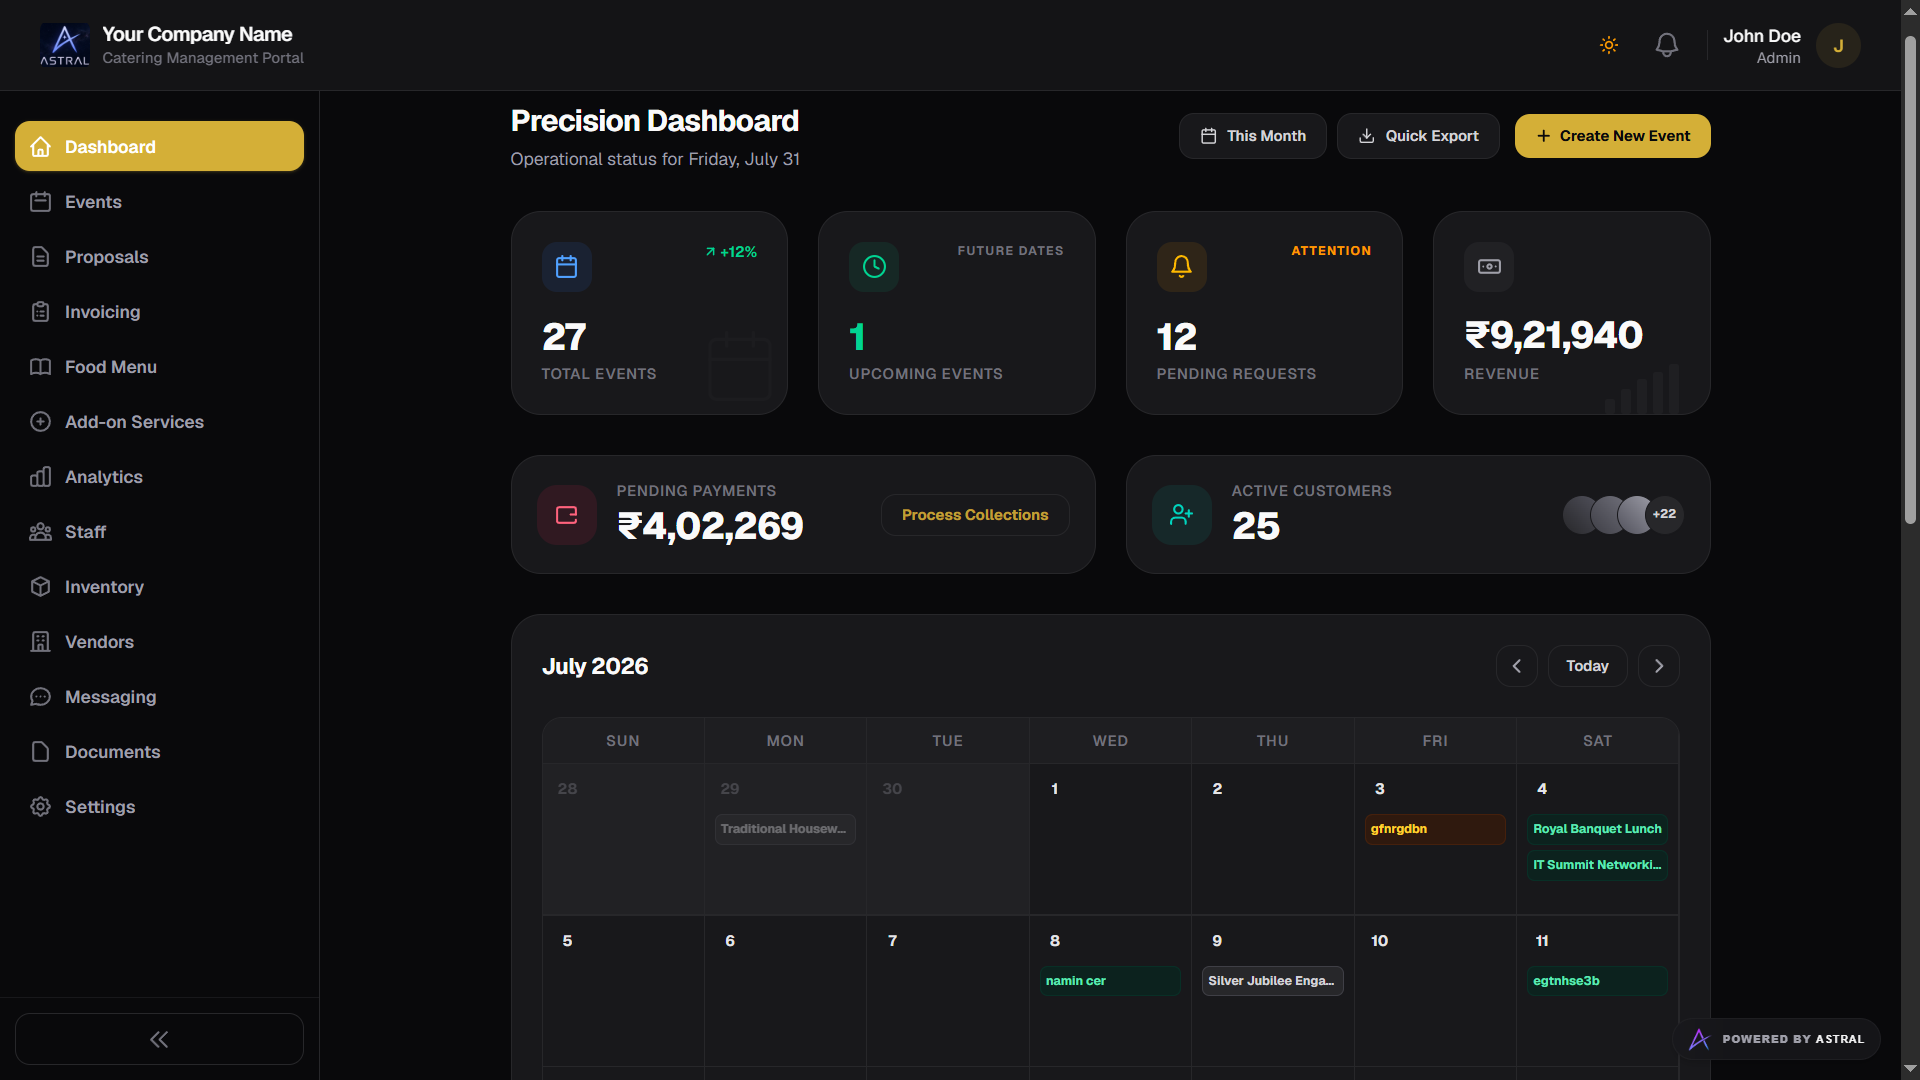Go to previous month in calendar
The height and width of the screenshot is (1080, 1920).
click(1517, 666)
